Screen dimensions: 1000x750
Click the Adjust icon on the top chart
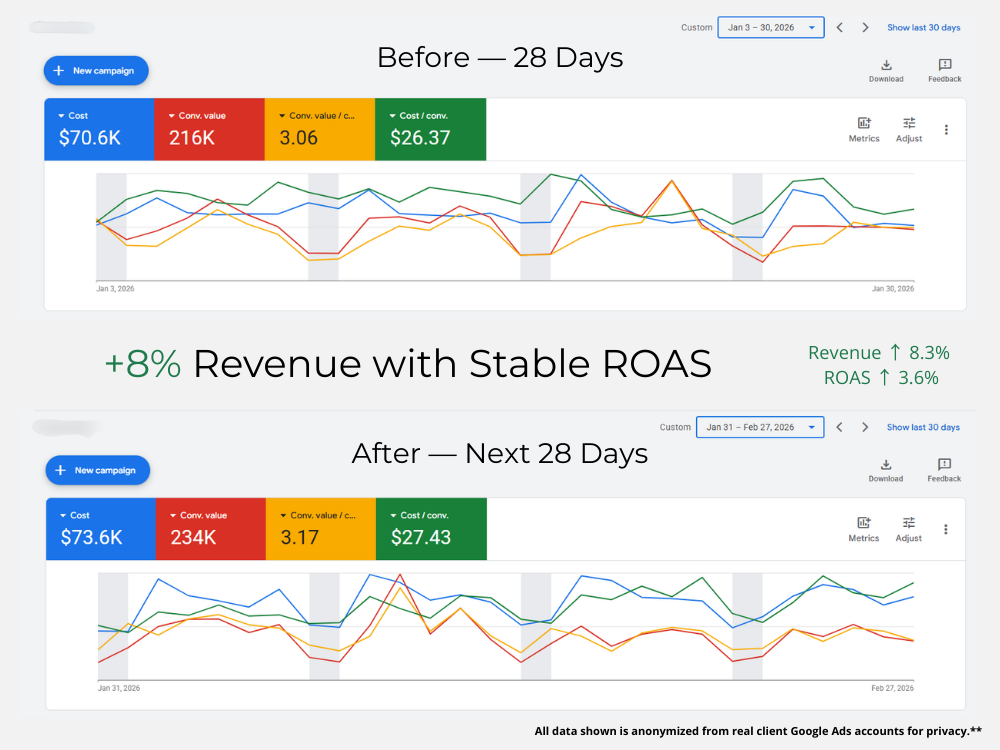click(909, 124)
